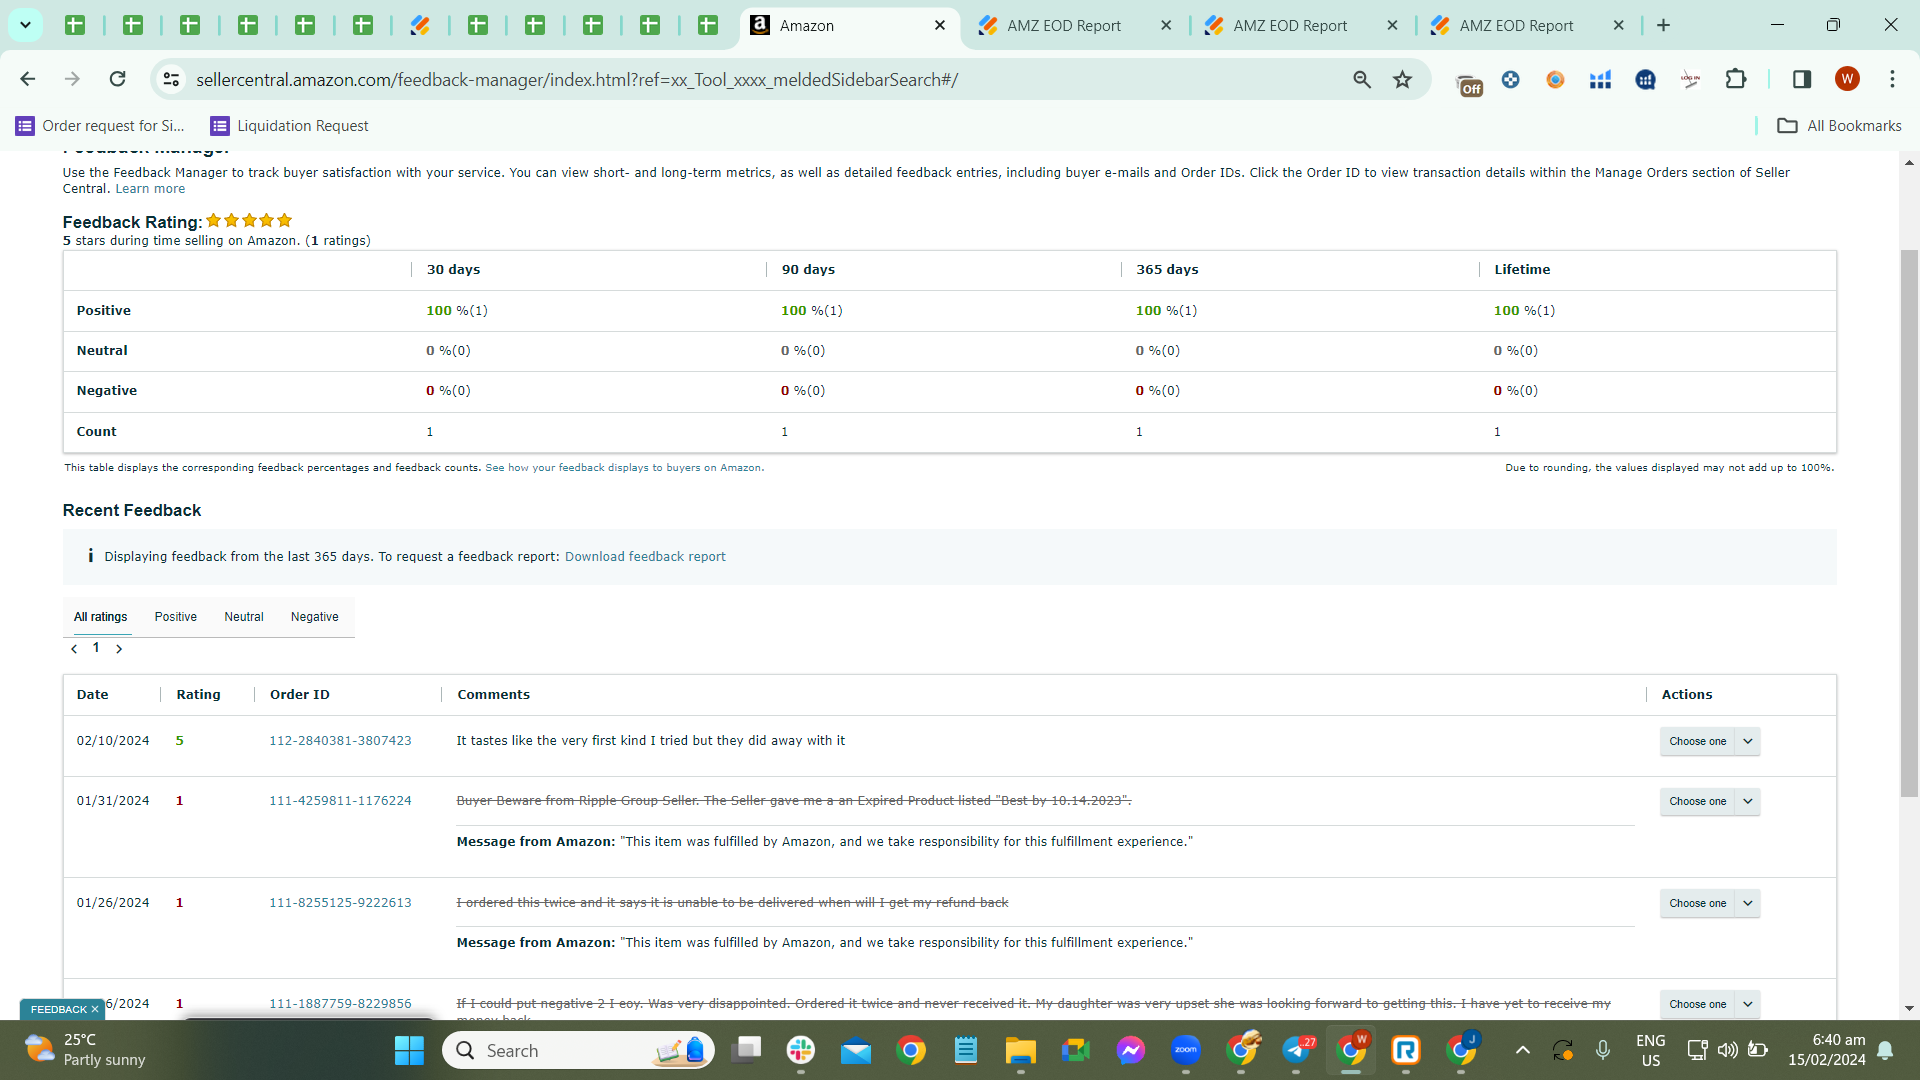Open the All Bookmarks folder
This screenshot has height=1080, width=1920.
pos(1840,126)
